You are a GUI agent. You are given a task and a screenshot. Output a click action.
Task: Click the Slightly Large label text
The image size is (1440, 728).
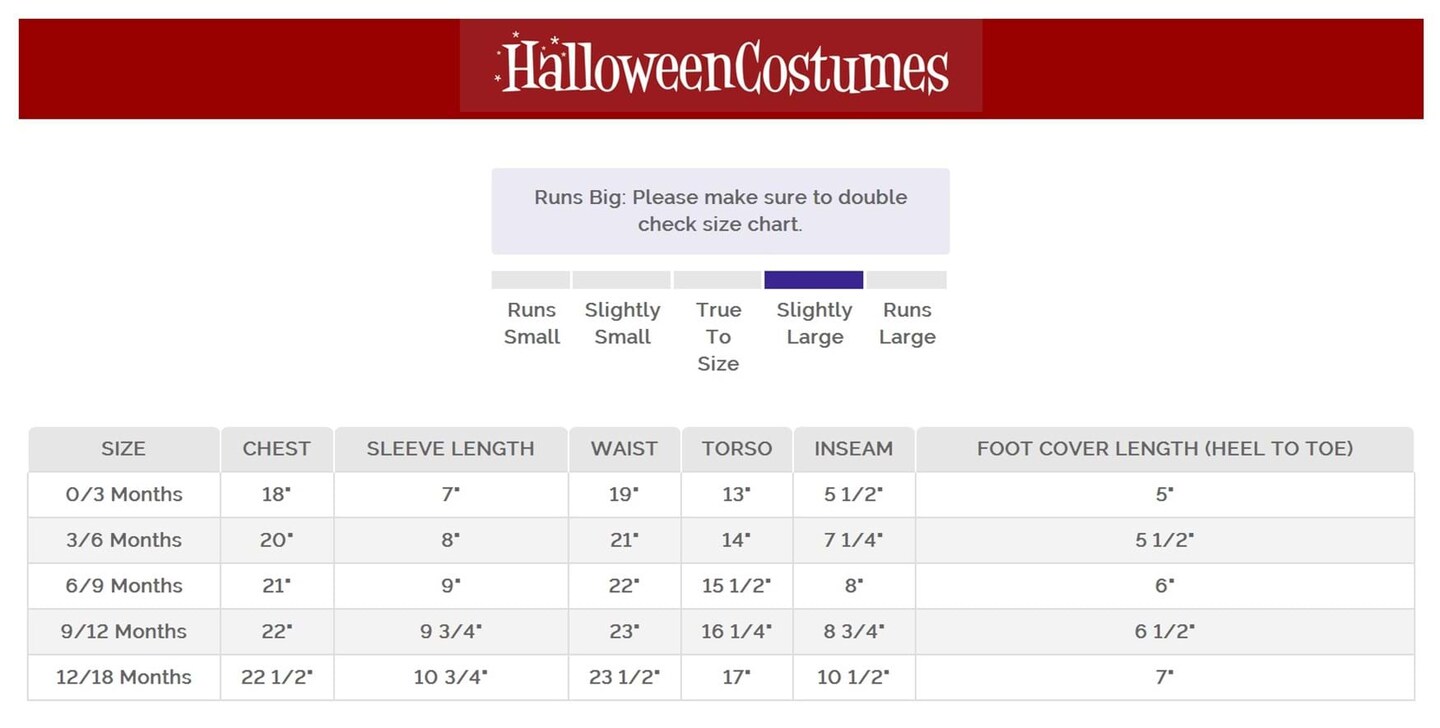coord(814,323)
